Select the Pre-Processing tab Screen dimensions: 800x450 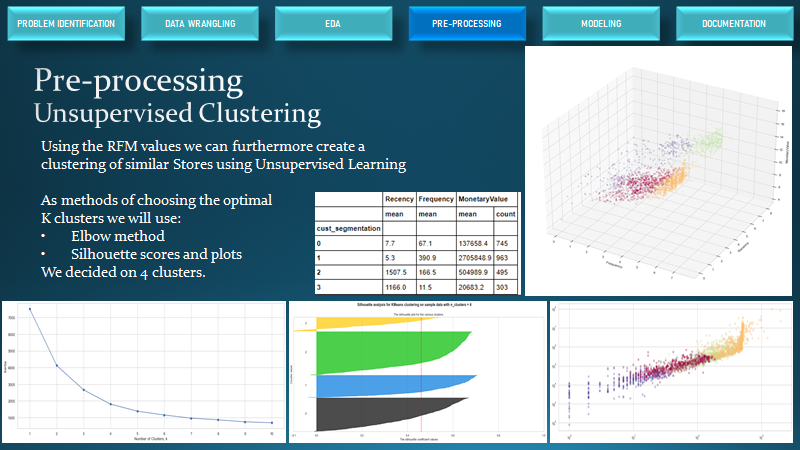[x=467, y=23]
